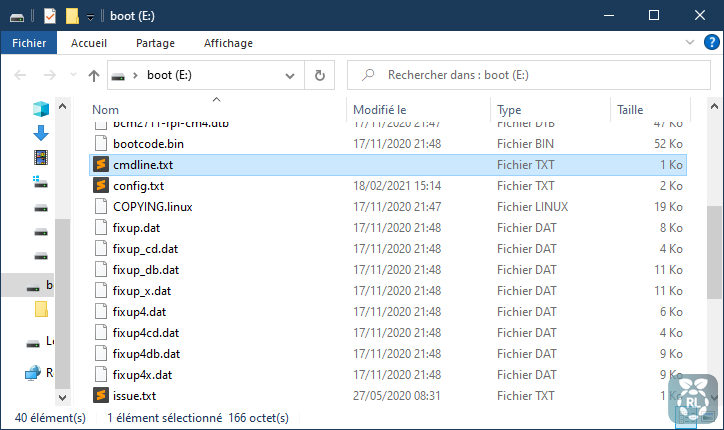724x430 pixels.
Task: Select the fixup4.dat file name
Action: click(x=139, y=312)
